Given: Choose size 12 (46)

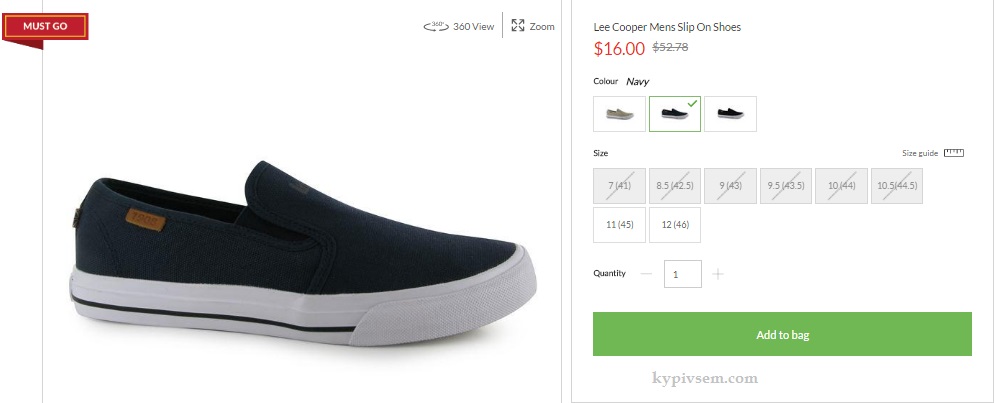Looking at the screenshot, I should 675,225.
